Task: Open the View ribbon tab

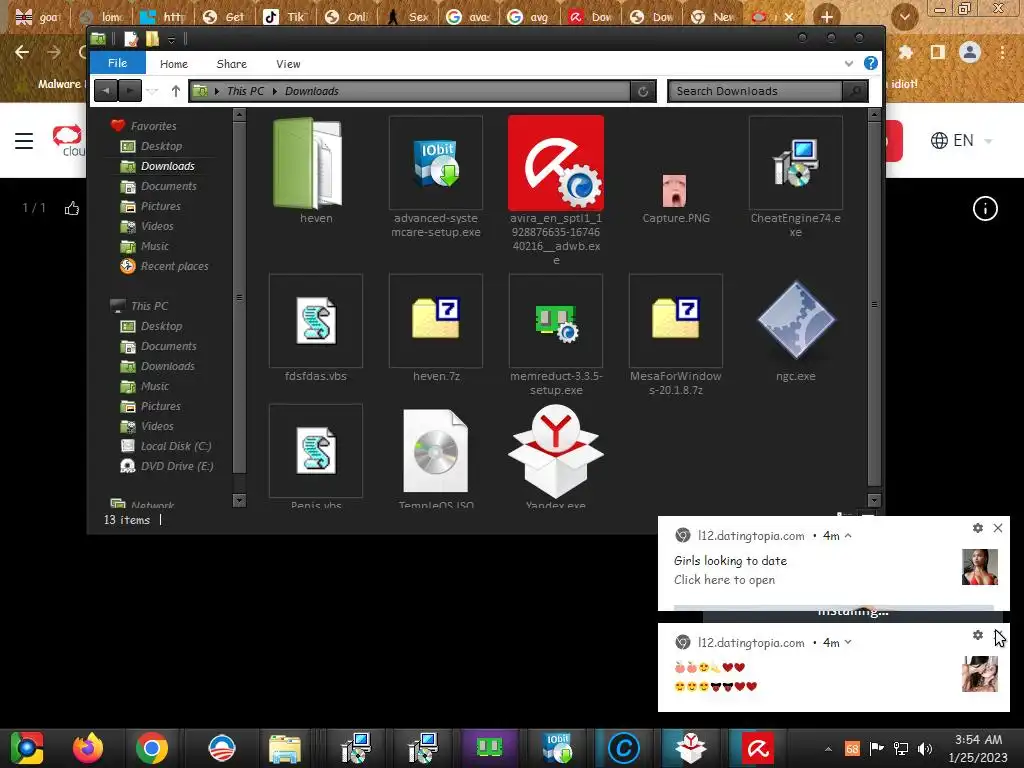Action: point(288,64)
